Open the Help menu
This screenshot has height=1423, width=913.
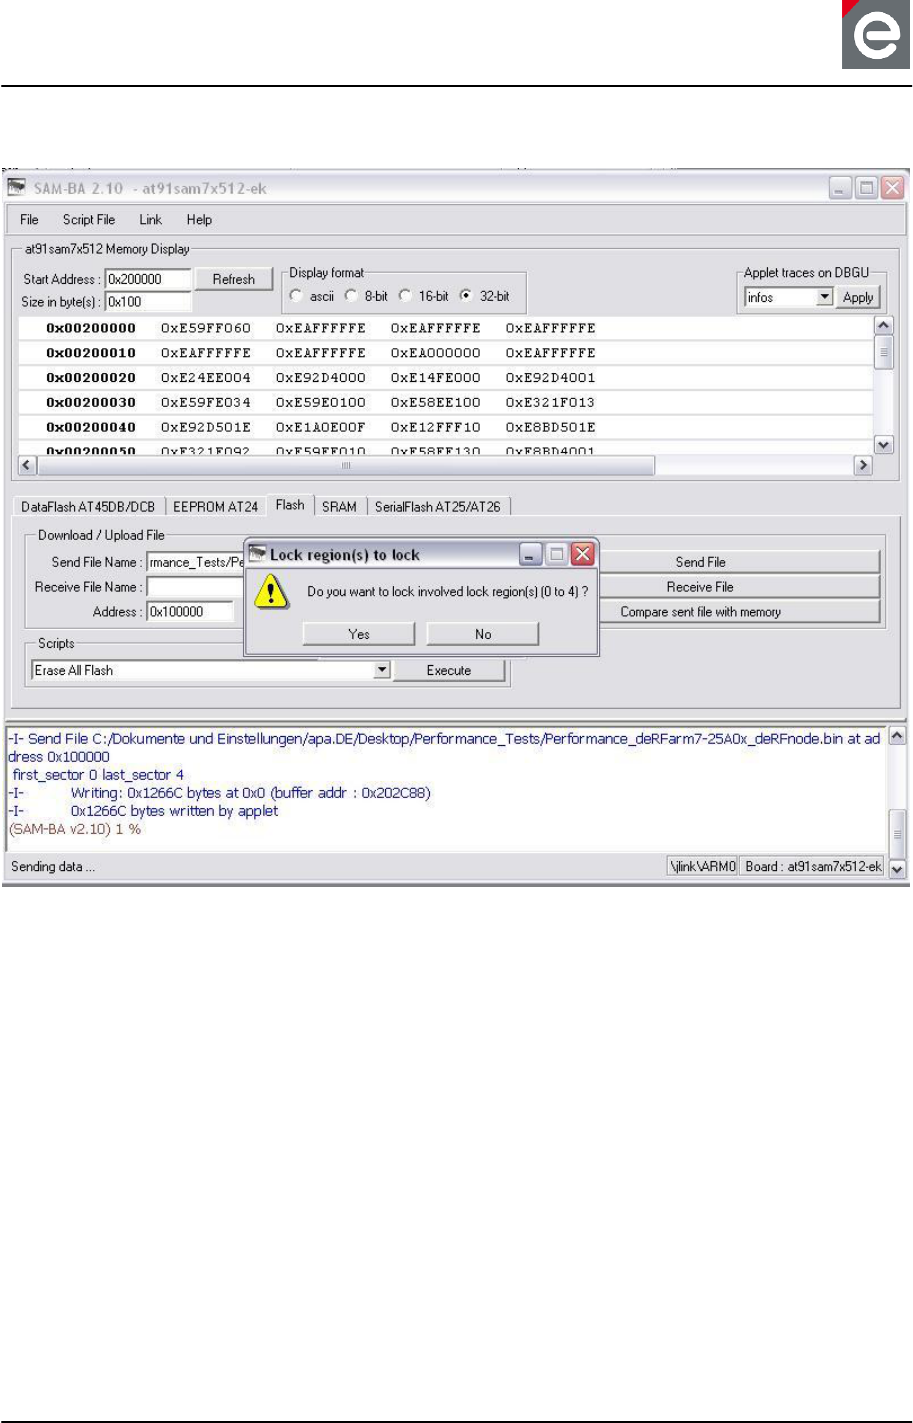pos(199,220)
